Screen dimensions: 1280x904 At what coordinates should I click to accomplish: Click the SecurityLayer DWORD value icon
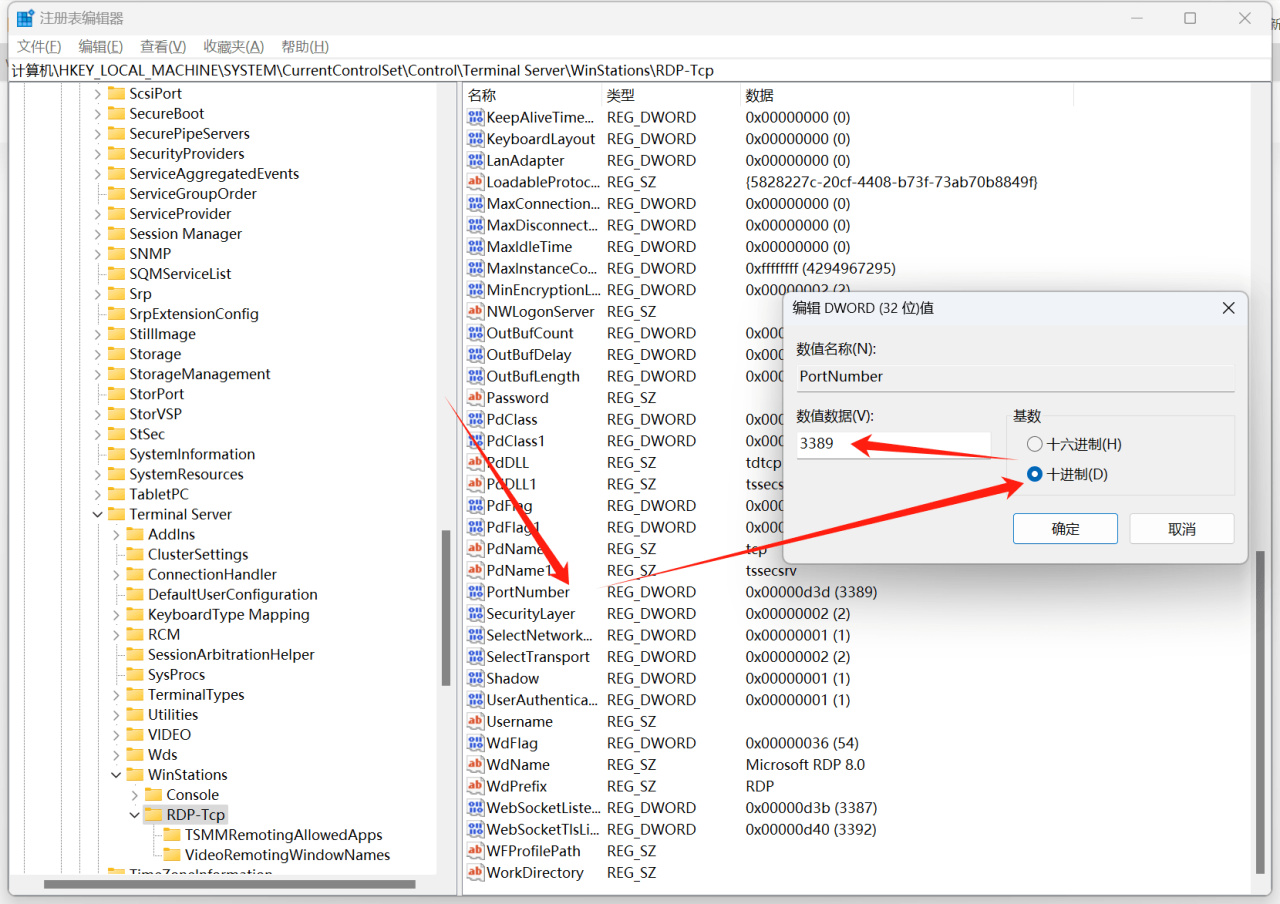tap(476, 613)
